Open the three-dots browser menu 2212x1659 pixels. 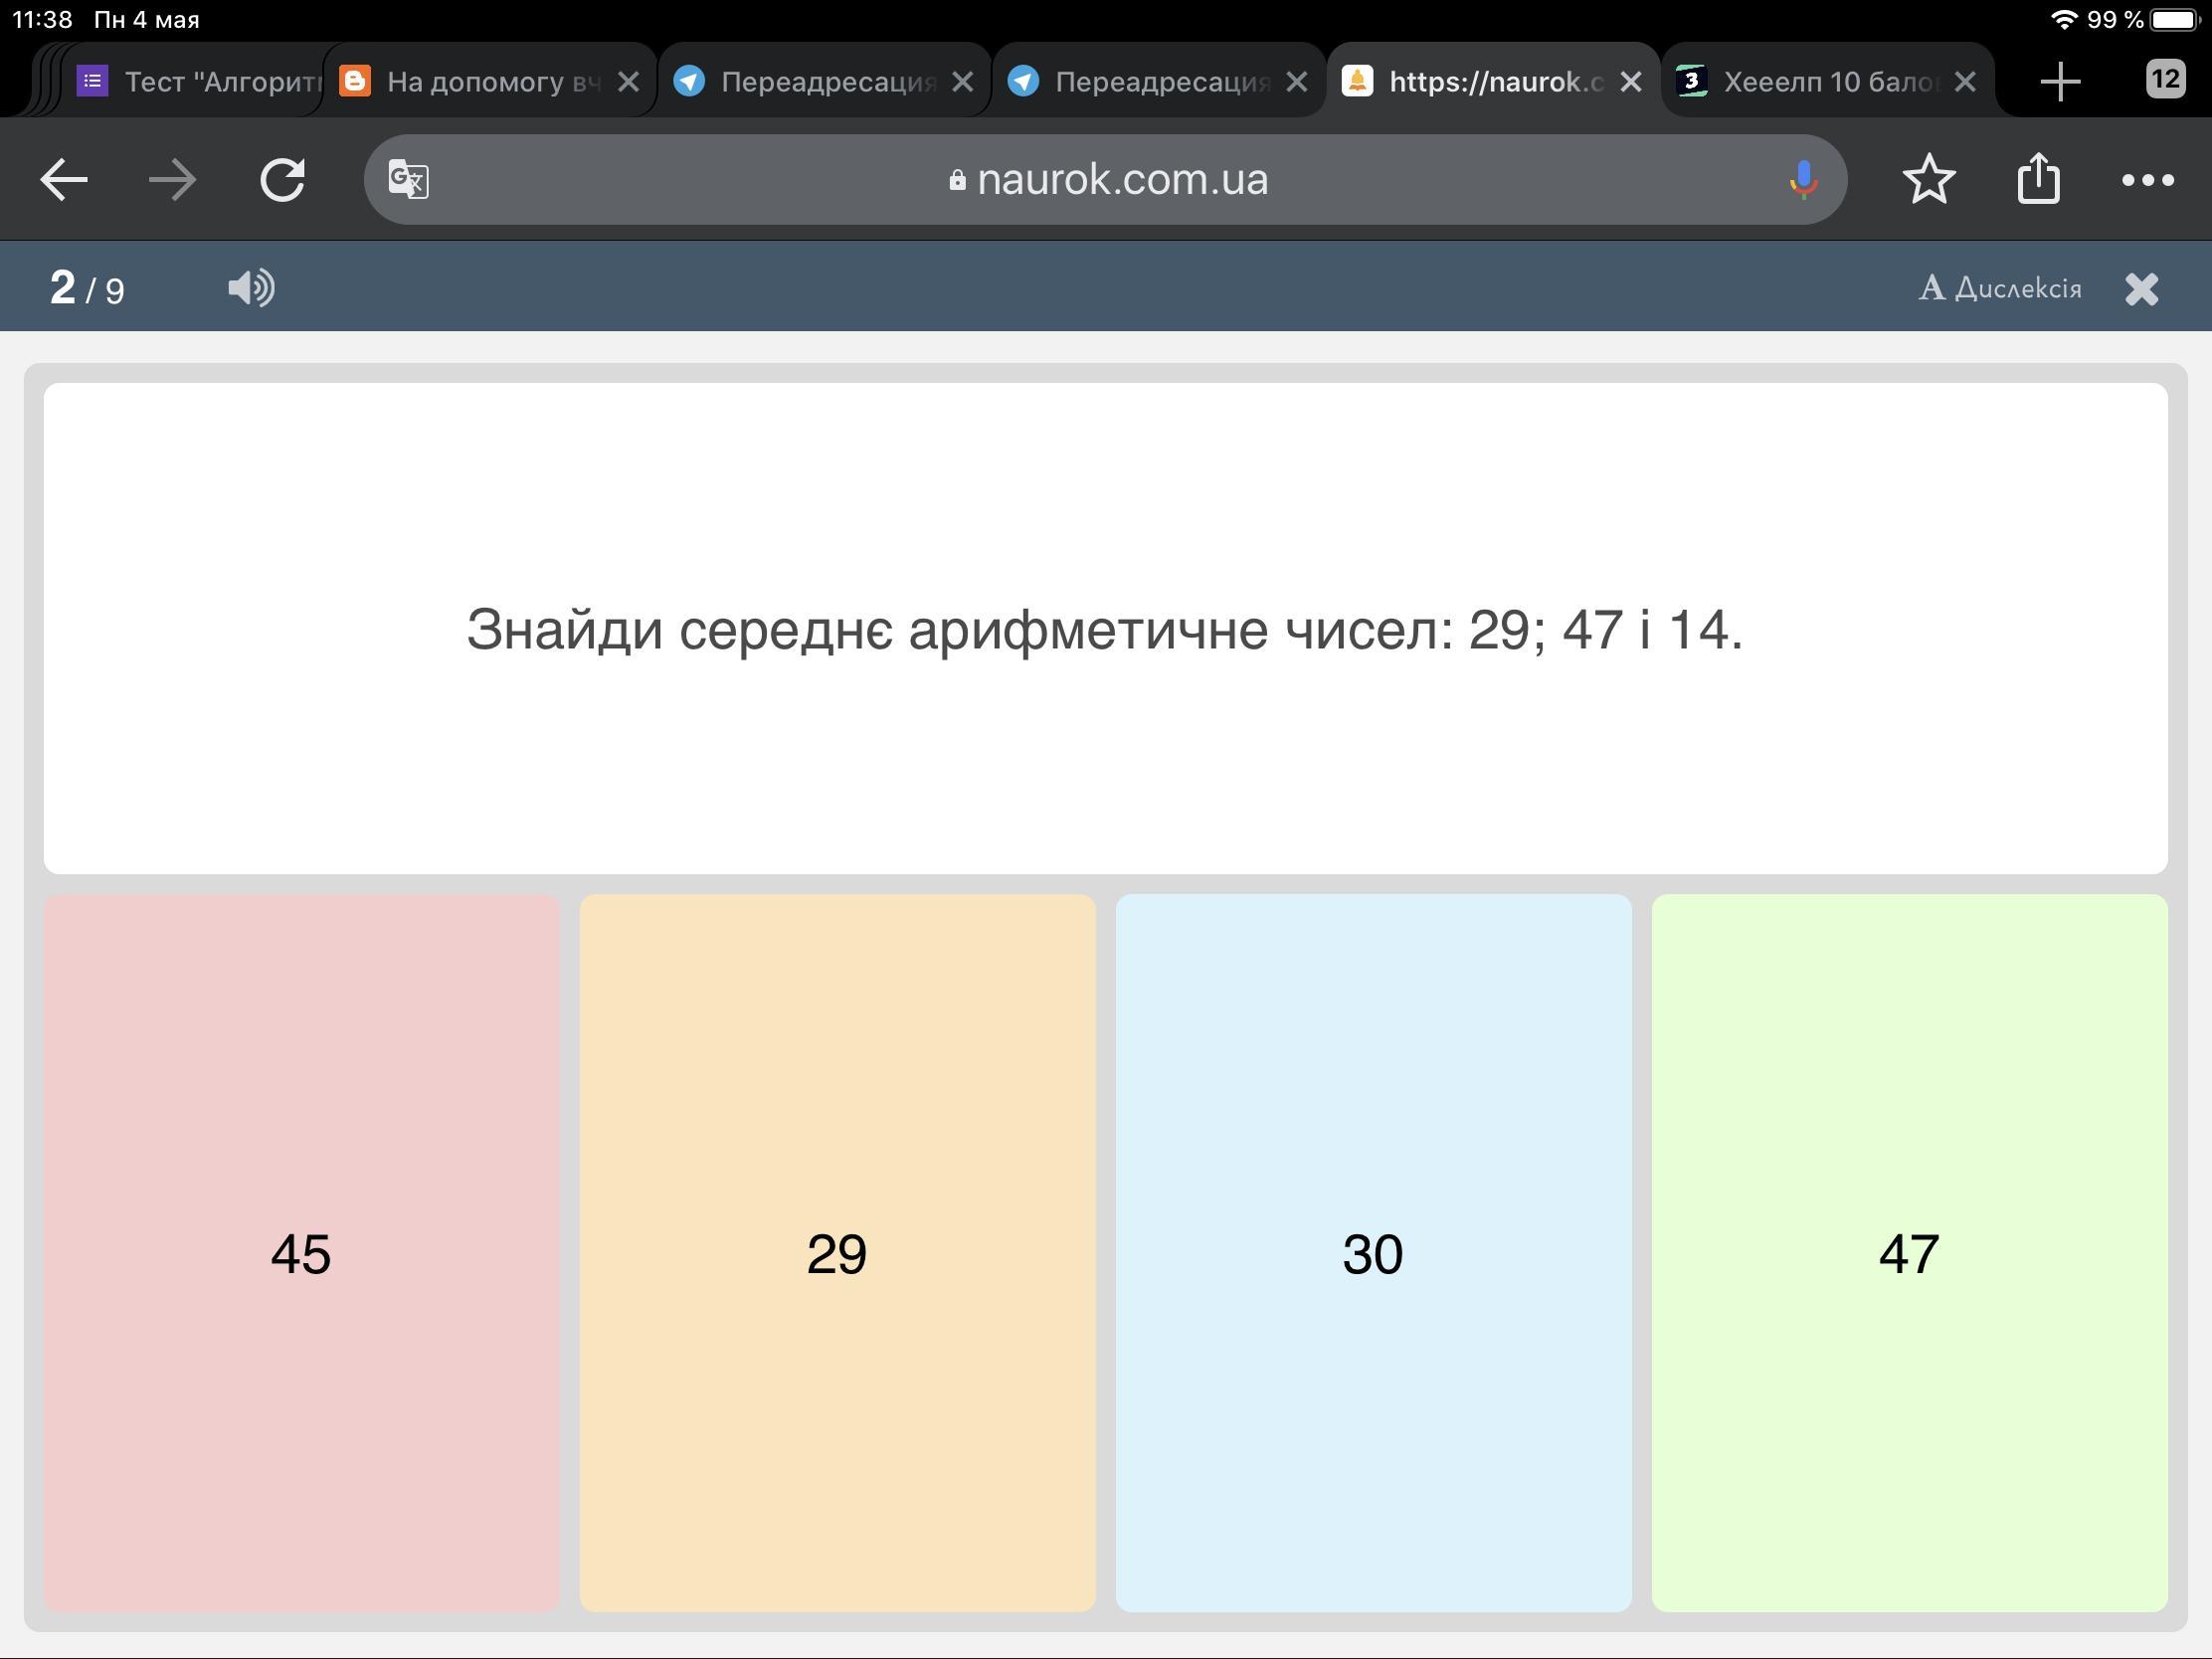[x=2147, y=180]
